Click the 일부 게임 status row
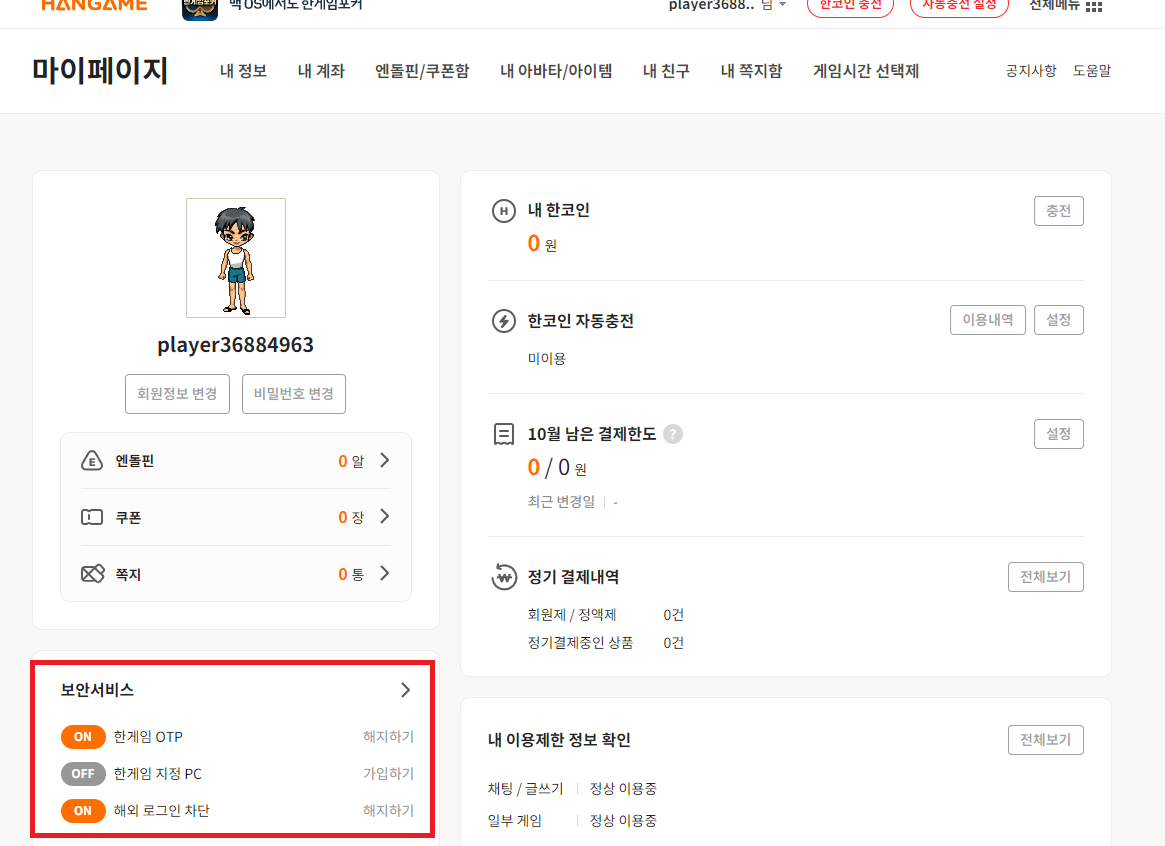The image size is (1165, 846). coord(572,821)
